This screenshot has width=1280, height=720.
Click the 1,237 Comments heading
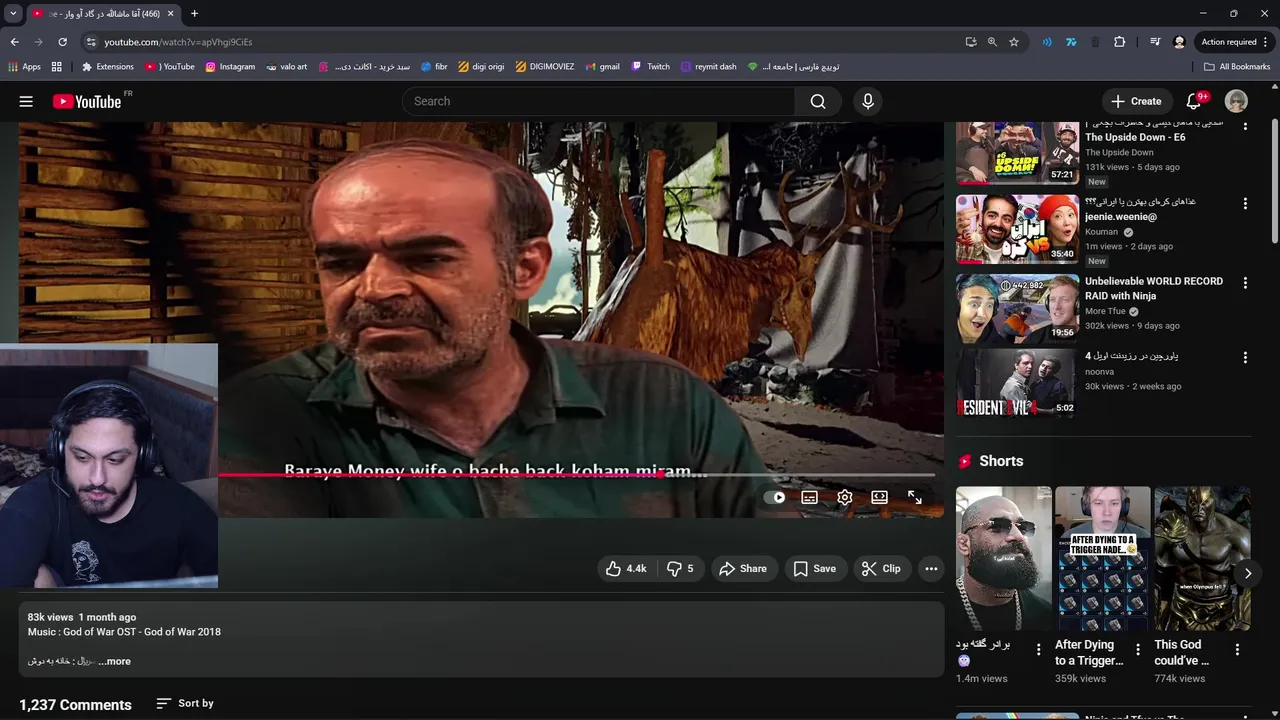[75, 704]
